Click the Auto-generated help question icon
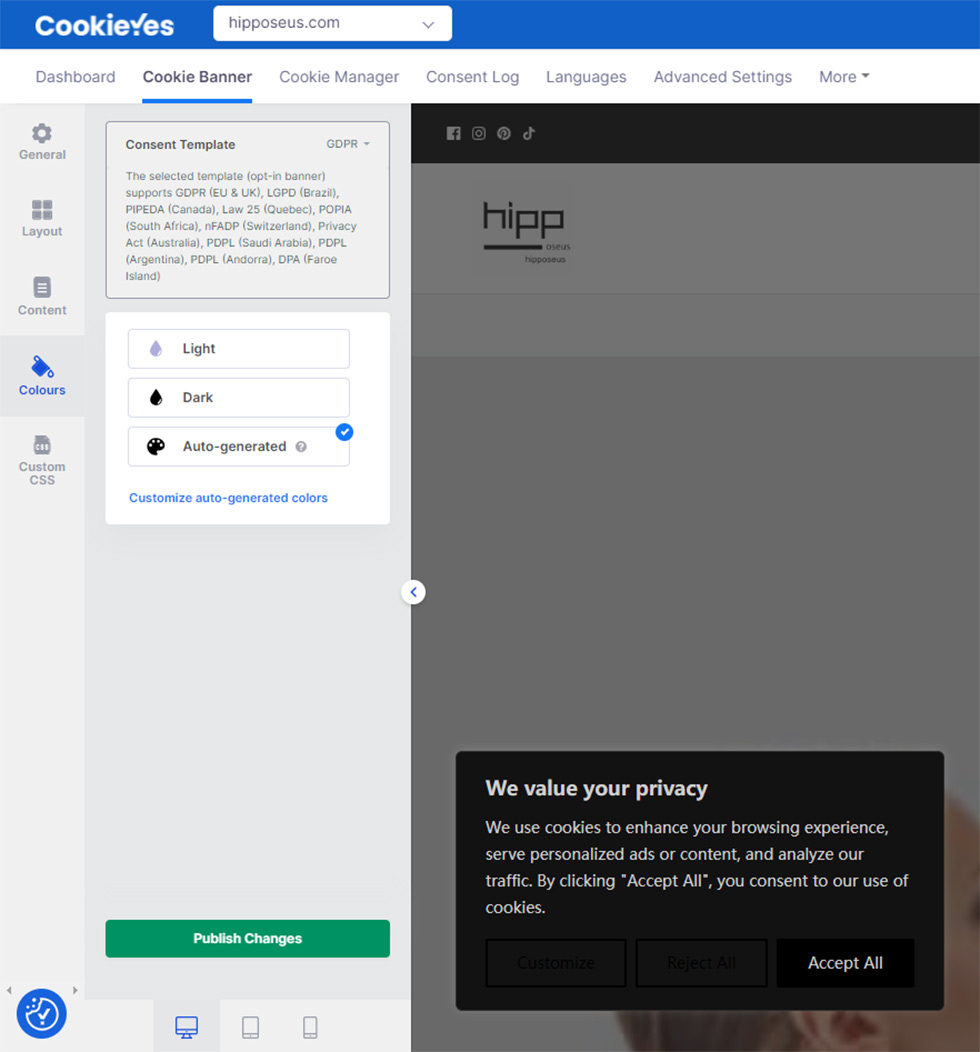Viewport: 980px width, 1052px height. tap(301, 447)
